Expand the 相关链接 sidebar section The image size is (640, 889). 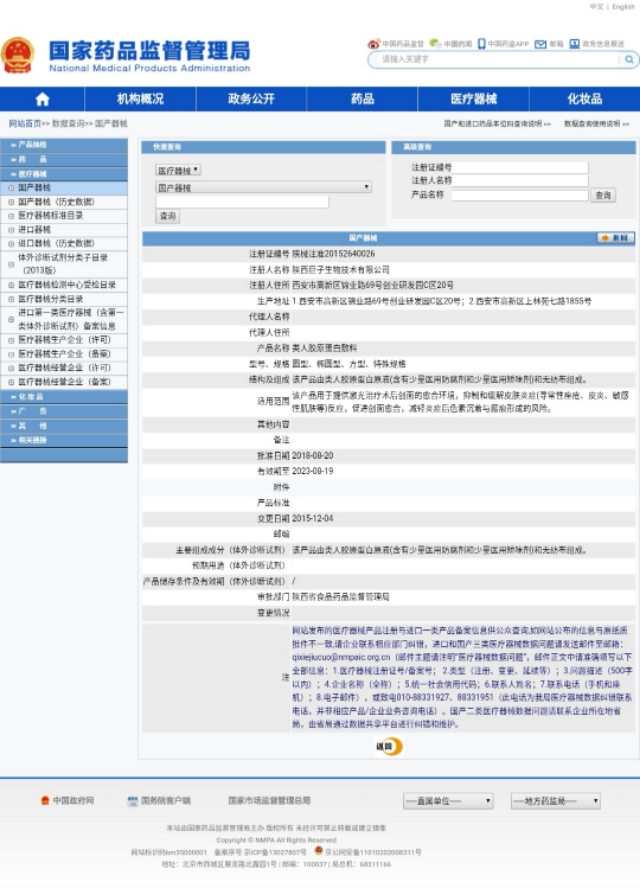(x=63, y=440)
